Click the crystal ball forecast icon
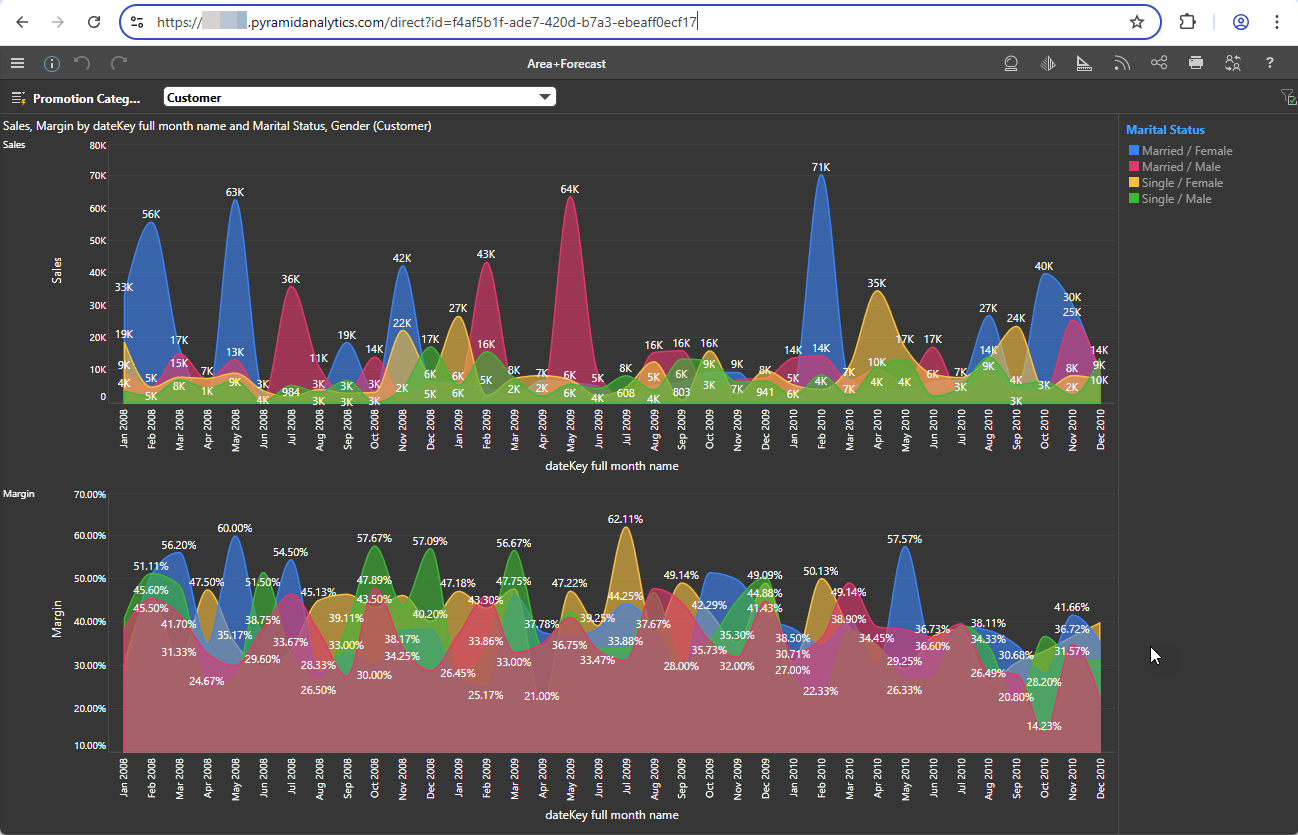Screen dimensions: 1298x835 1011,63
